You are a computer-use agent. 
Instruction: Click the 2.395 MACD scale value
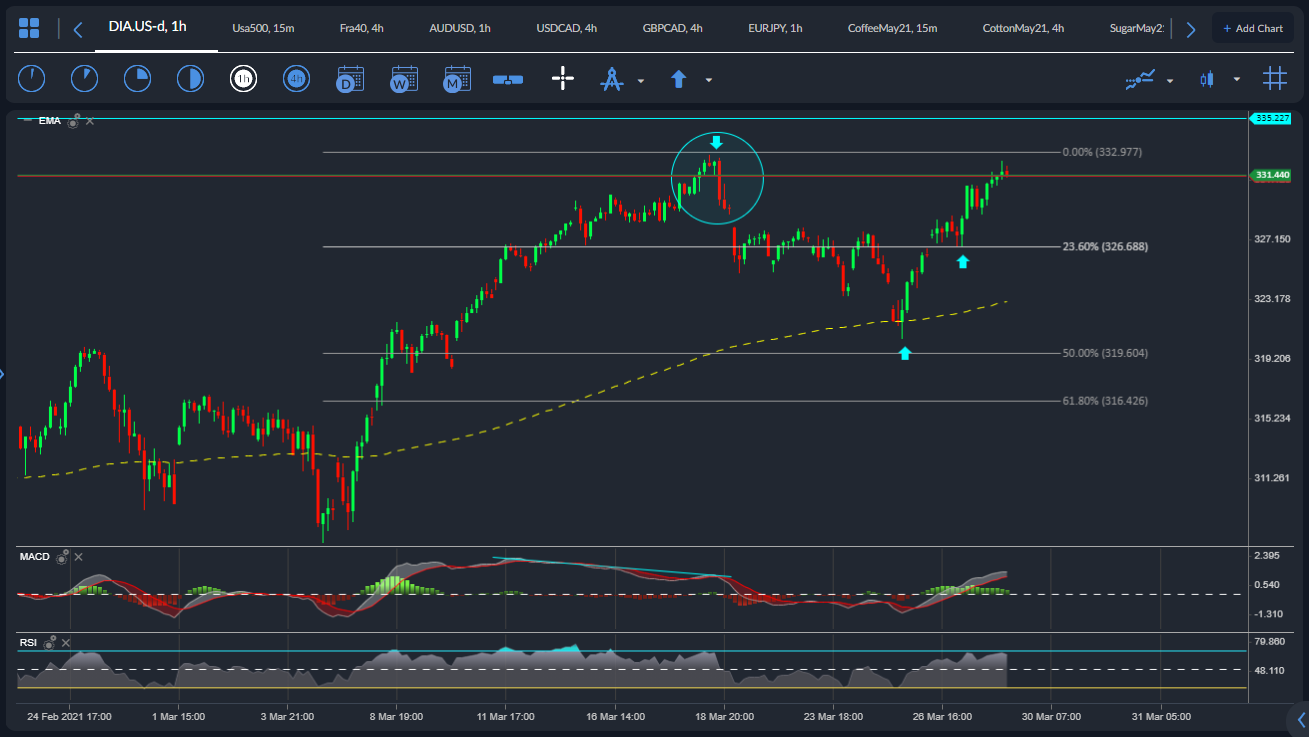[1267, 555]
